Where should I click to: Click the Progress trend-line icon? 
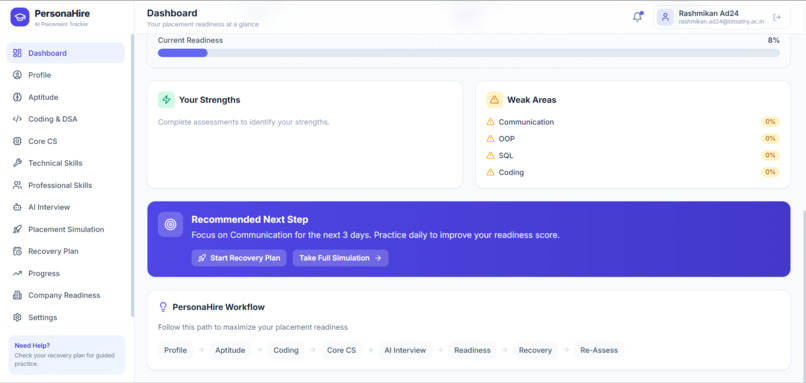[x=17, y=273]
